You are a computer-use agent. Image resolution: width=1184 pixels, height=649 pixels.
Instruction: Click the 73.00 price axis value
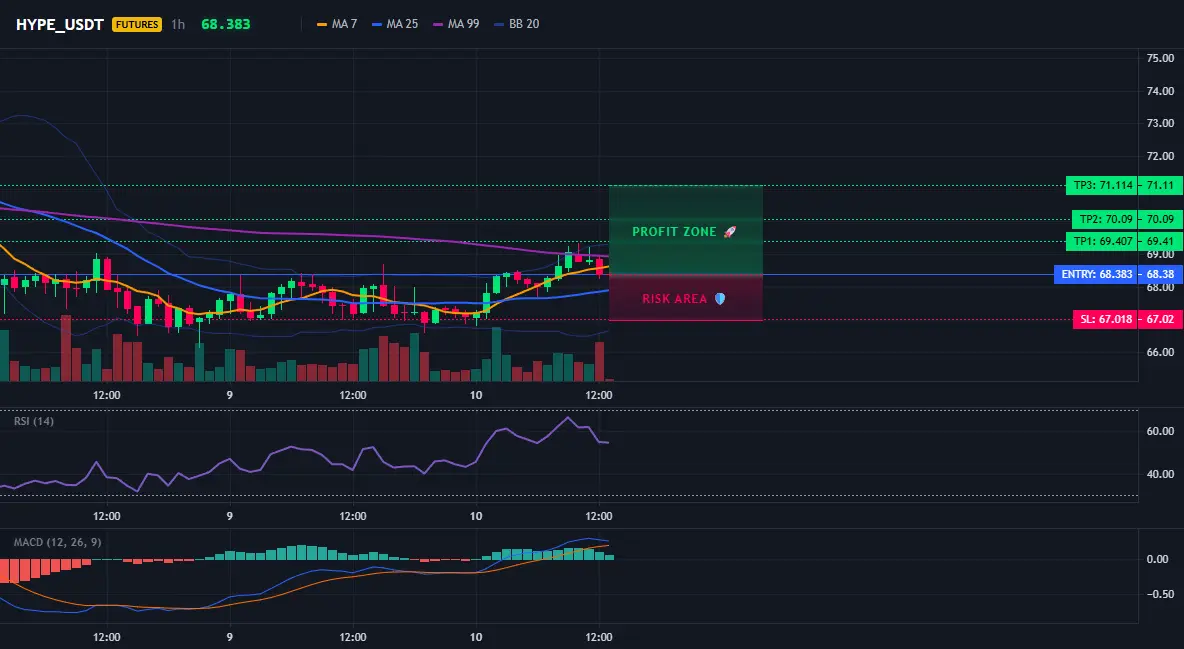tap(1160, 123)
